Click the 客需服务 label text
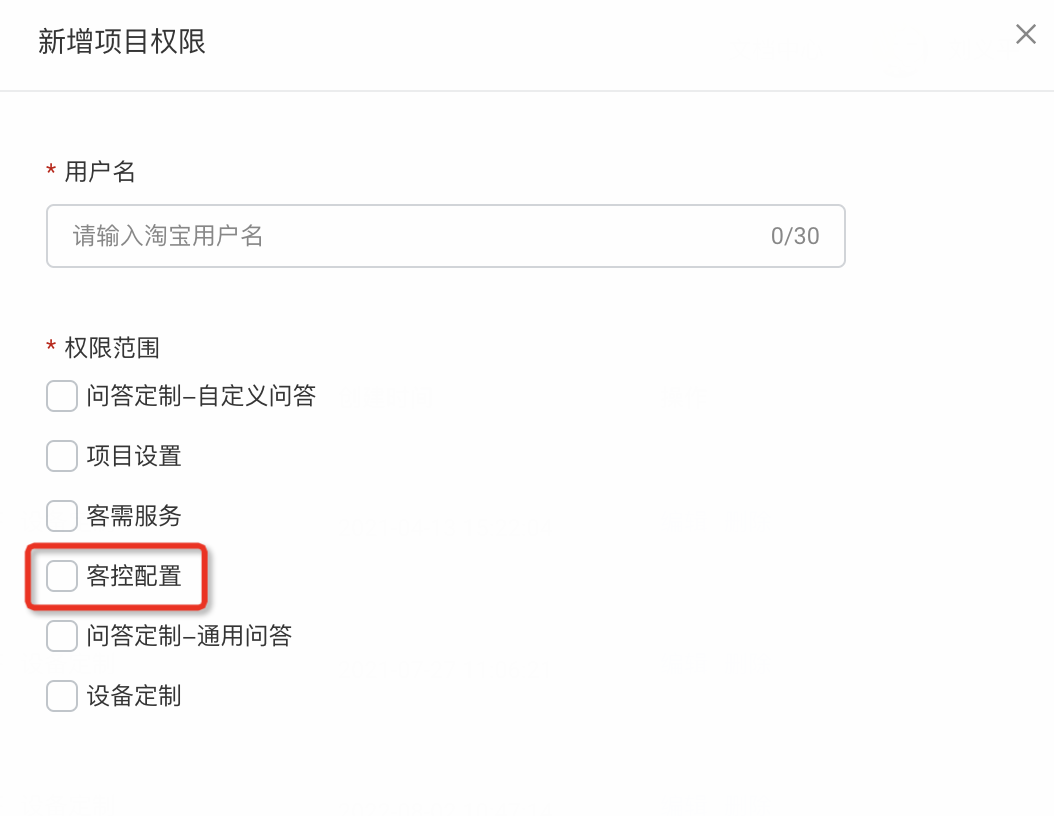The height and width of the screenshot is (816, 1054). (134, 516)
